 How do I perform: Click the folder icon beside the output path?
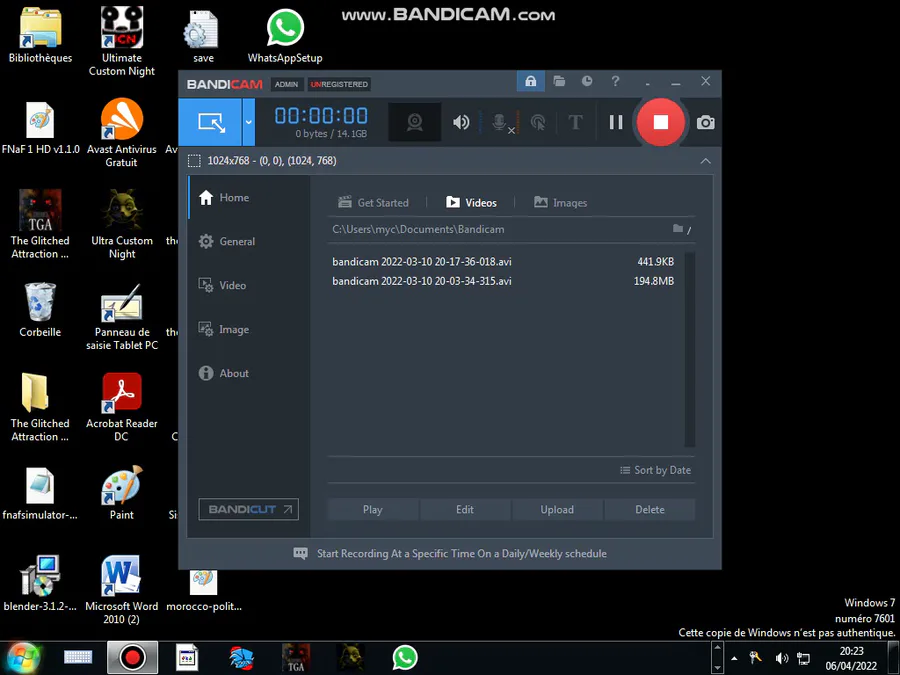tap(678, 229)
